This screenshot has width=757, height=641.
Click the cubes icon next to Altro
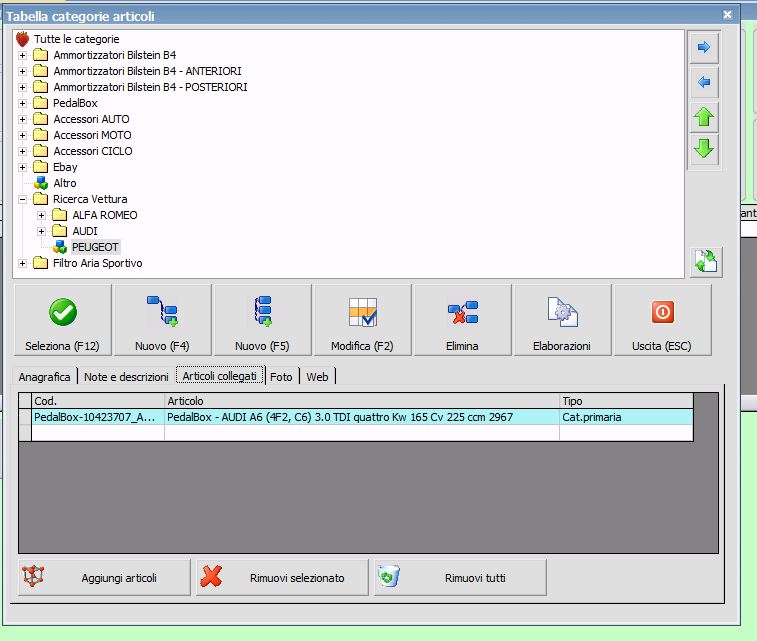pos(41,183)
